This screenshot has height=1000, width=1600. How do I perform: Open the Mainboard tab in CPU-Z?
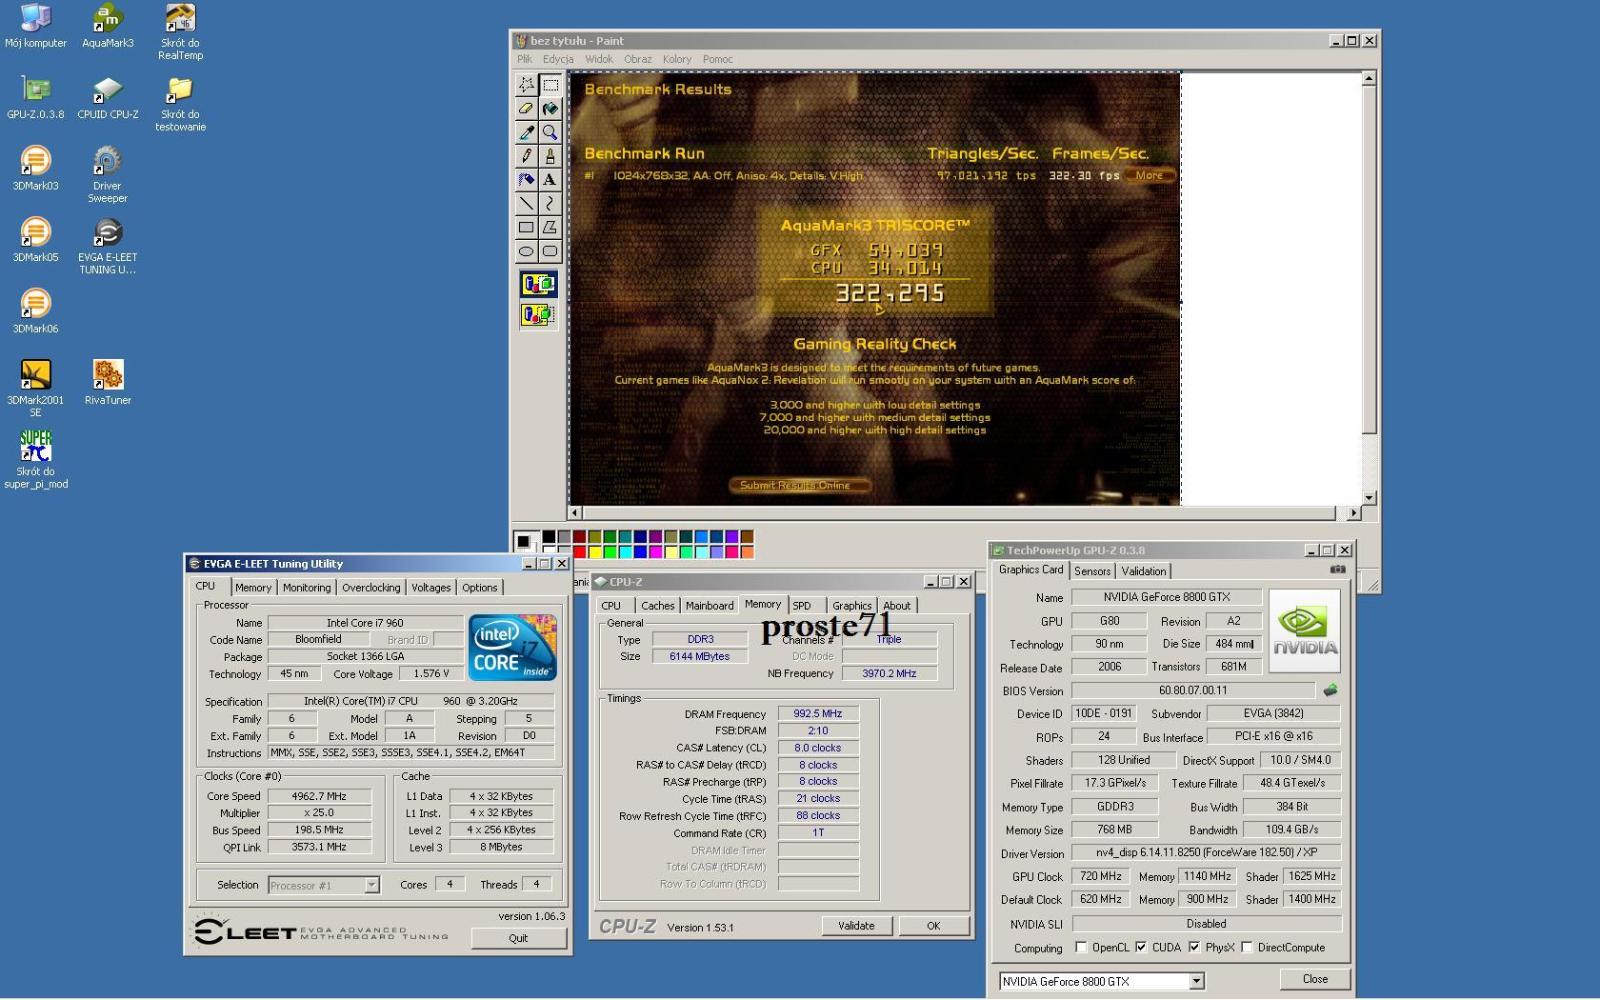pos(710,606)
